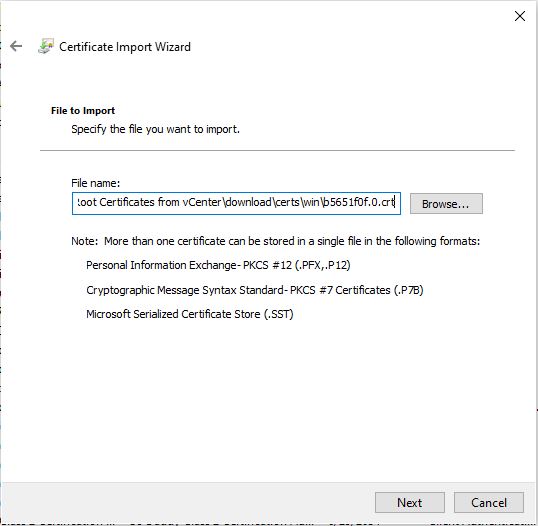Click the File to Import heading

(83, 110)
